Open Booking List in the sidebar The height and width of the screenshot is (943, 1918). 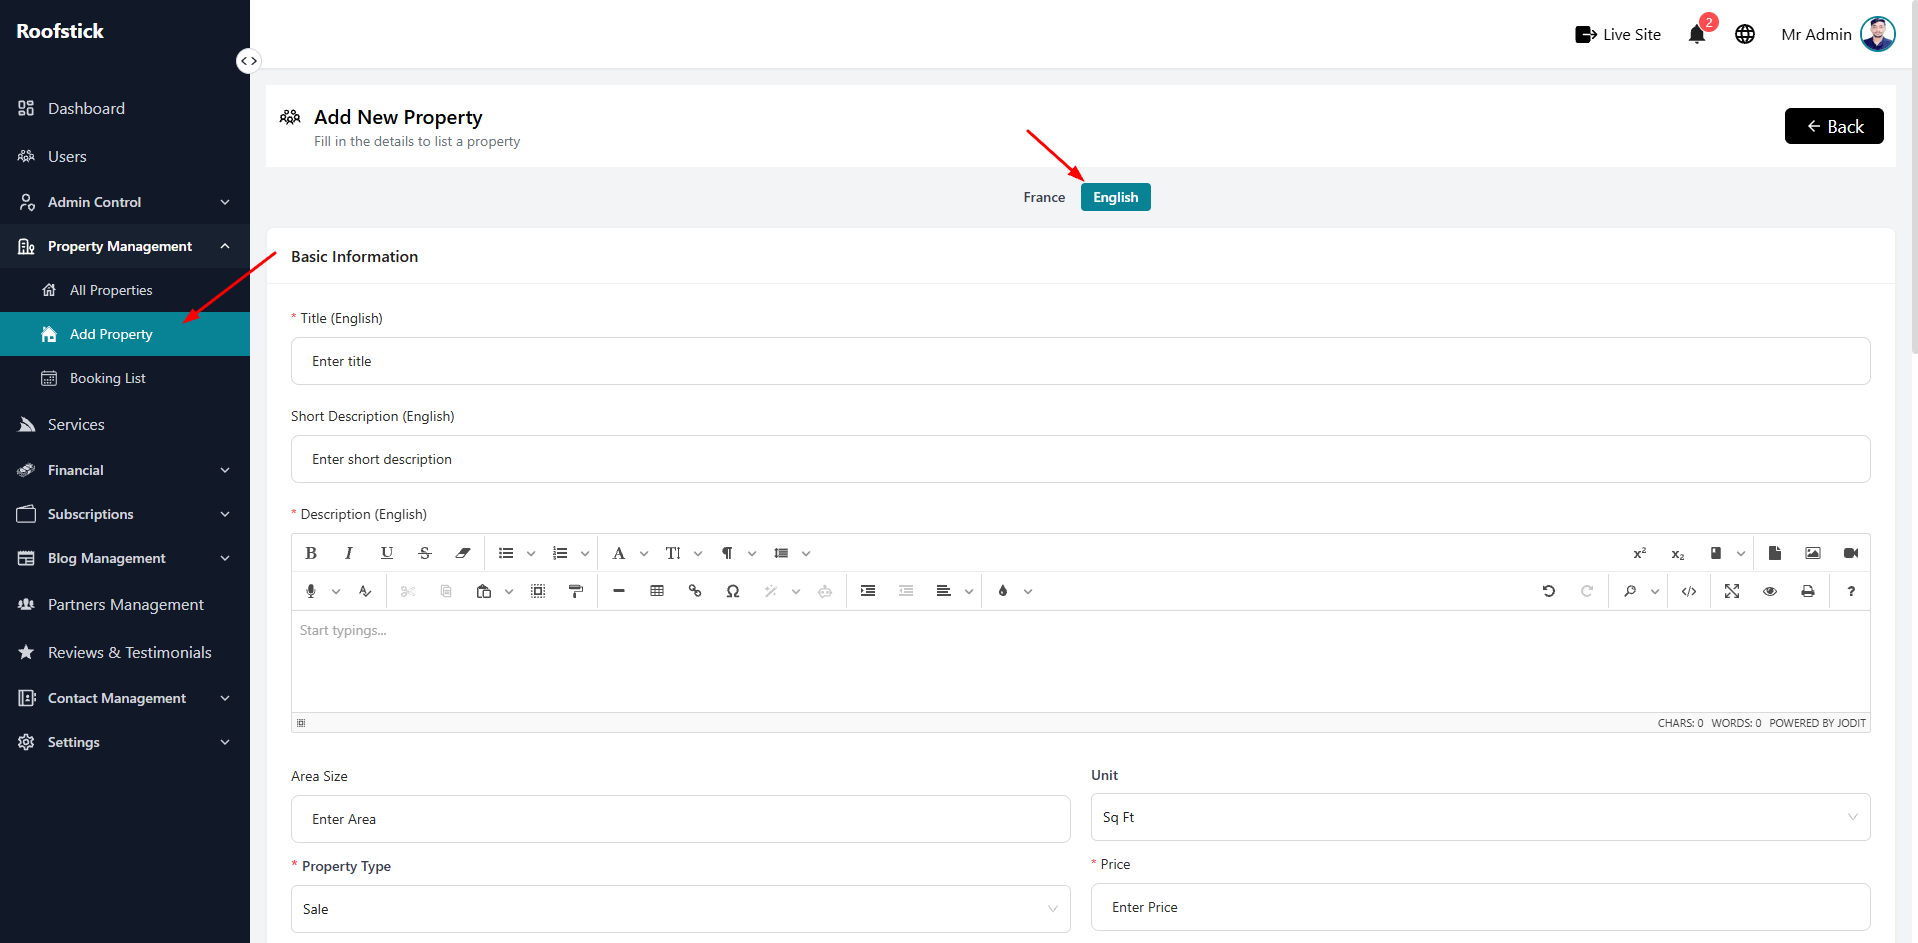point(125,378)
